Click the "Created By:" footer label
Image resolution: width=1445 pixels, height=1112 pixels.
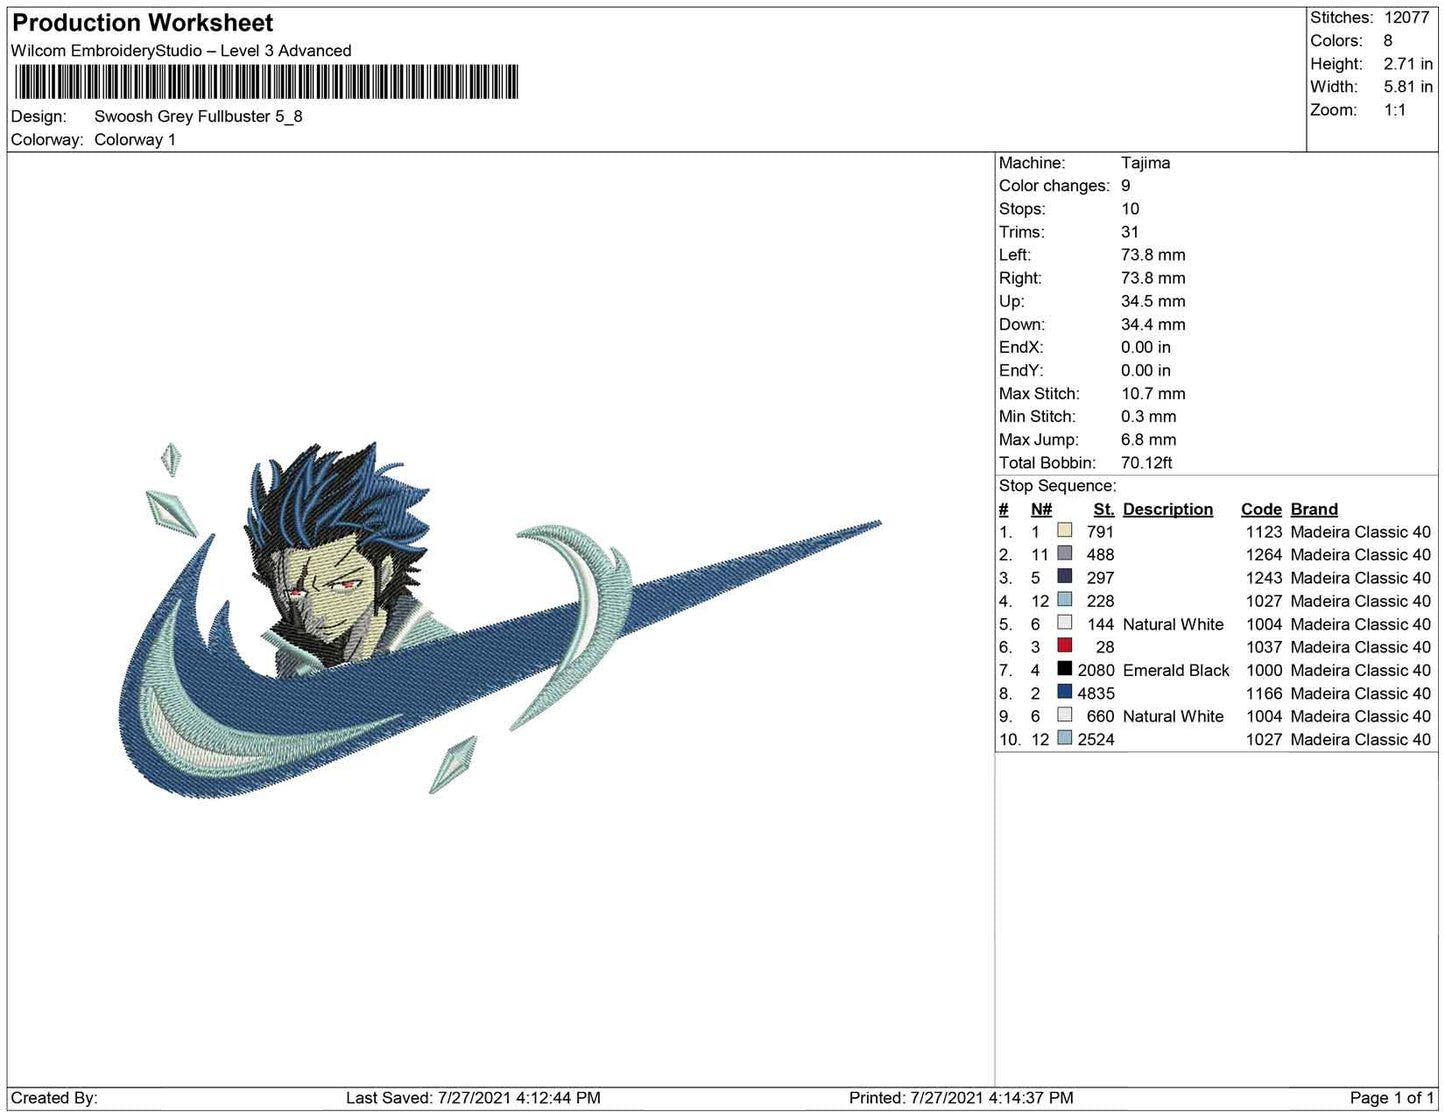point(54,1098)
